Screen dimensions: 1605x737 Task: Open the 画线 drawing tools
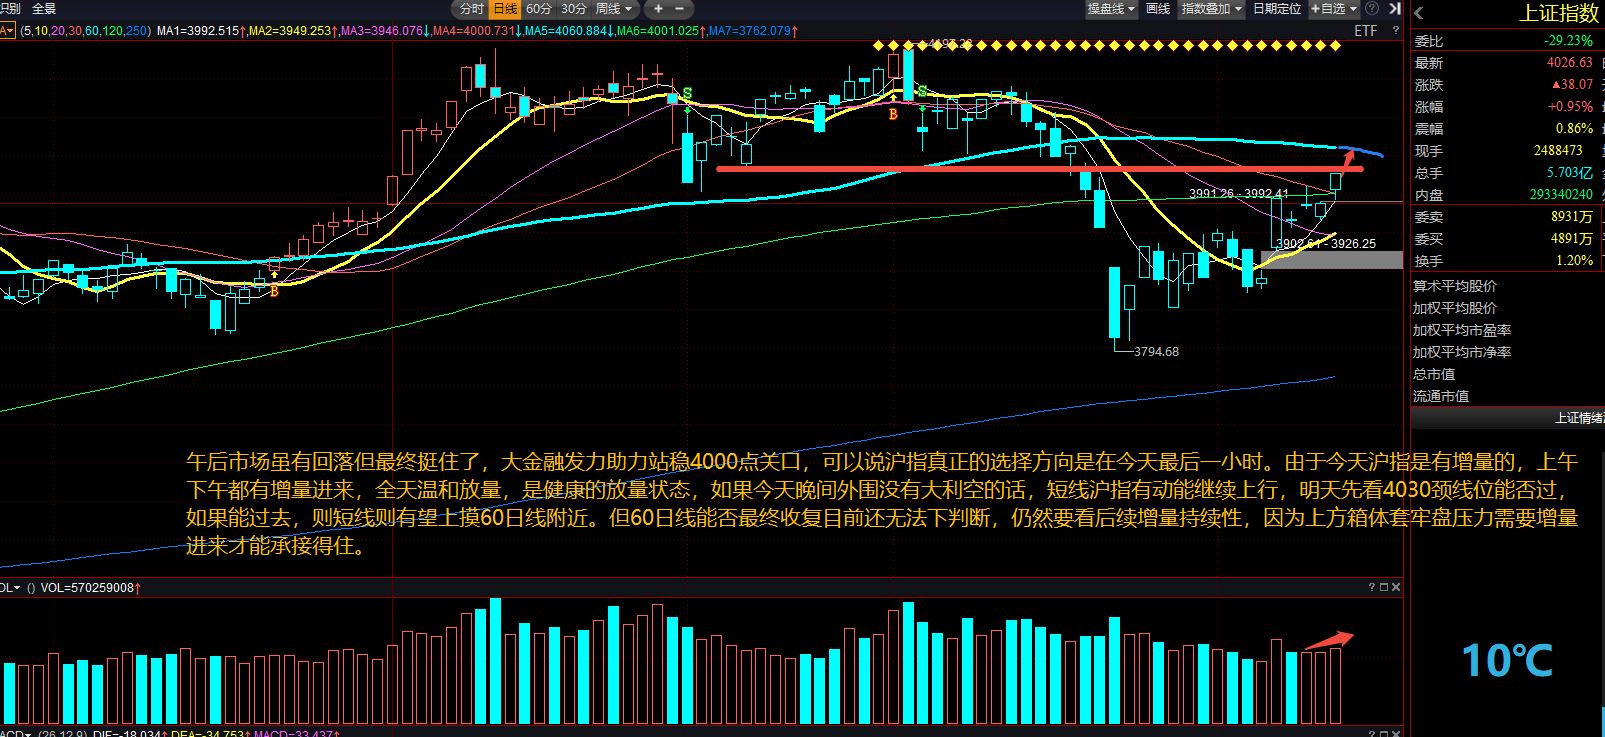point(1158,9)
